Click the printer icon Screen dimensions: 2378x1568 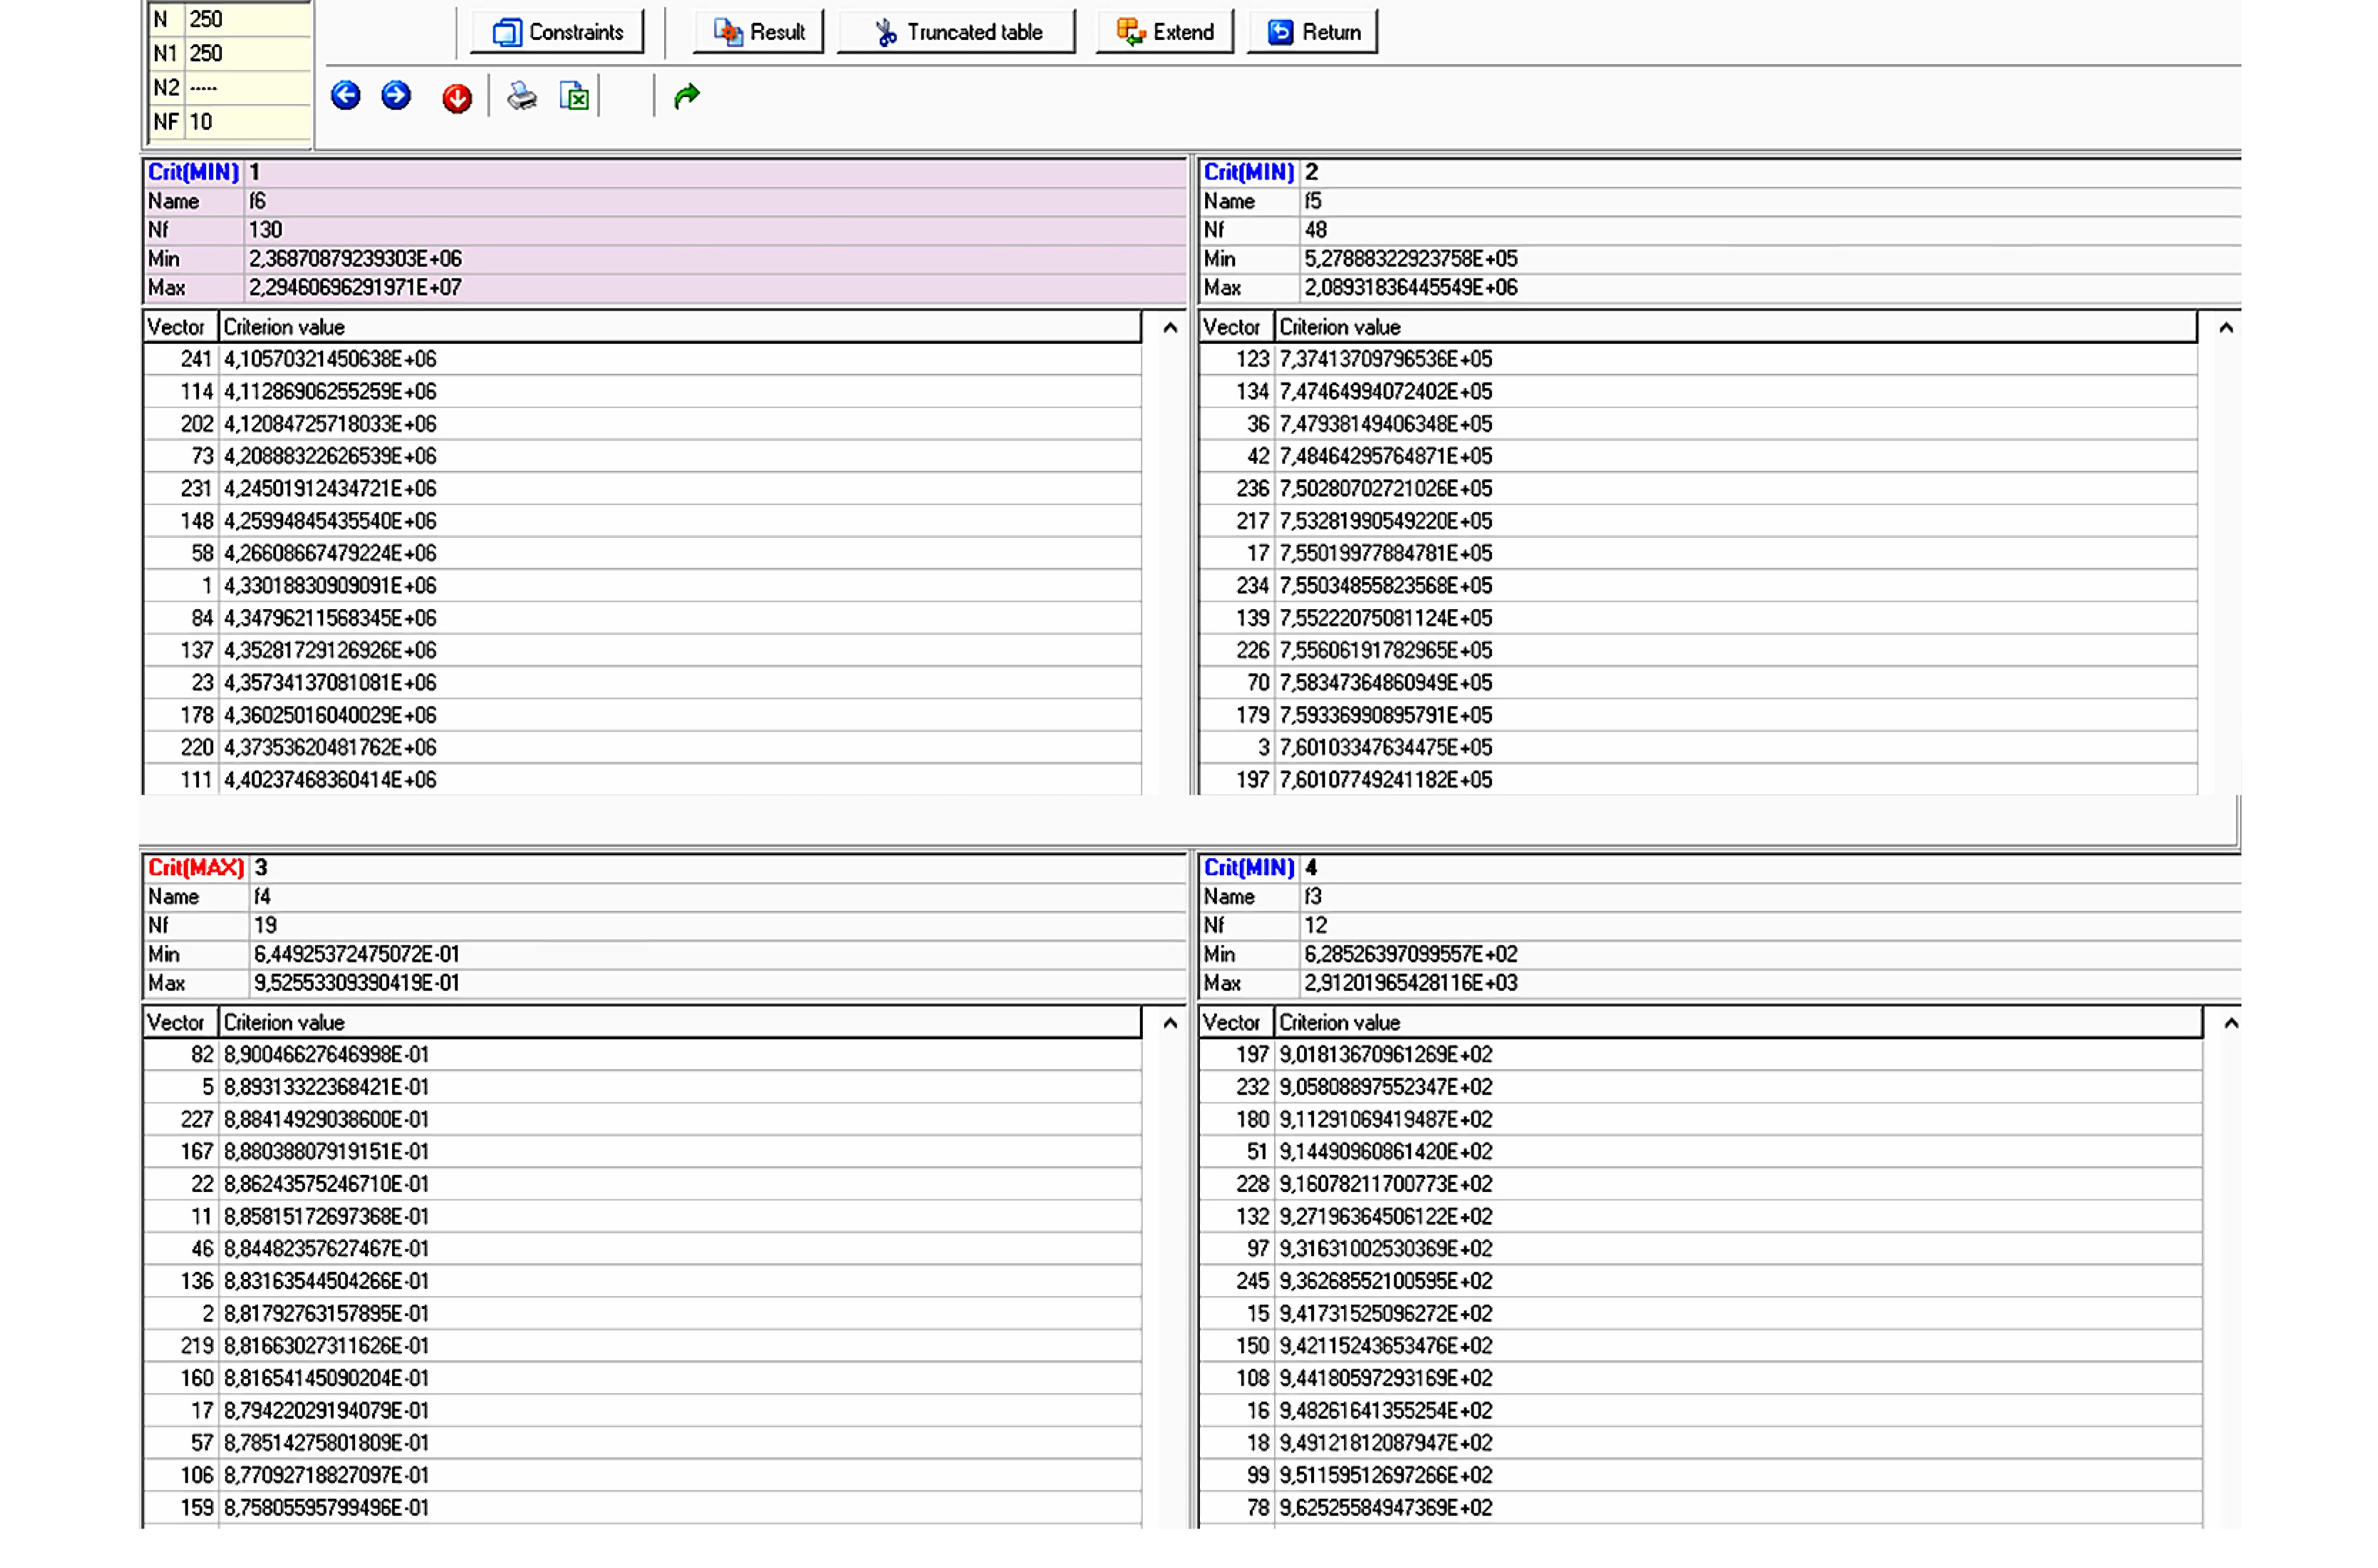pos(522,97)
